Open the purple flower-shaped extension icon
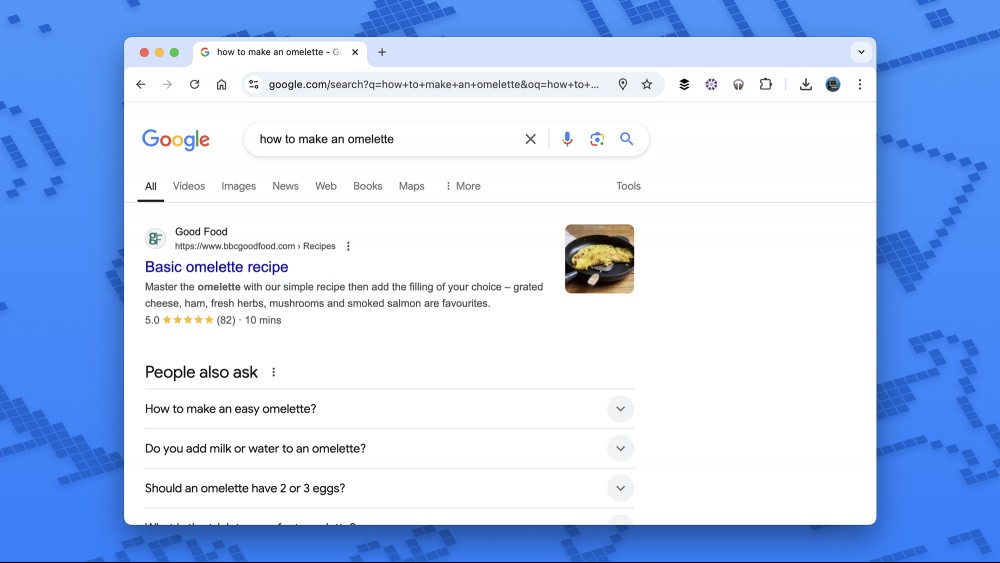Image resolution: width=1000 pixels, height=563 pixels. tap(711, 84)
